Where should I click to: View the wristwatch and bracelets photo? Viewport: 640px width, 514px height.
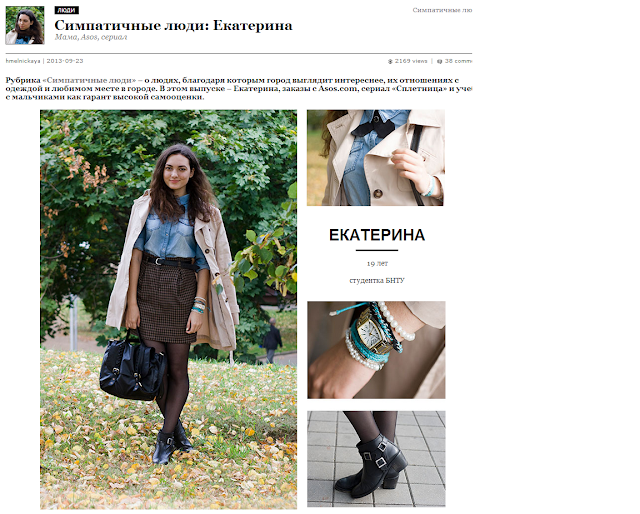pyautogui.click(x=376, y=350)
